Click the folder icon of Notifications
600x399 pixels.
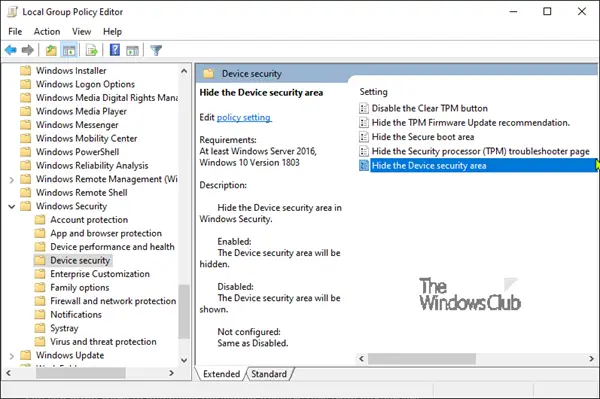click(x=39, y=314)
